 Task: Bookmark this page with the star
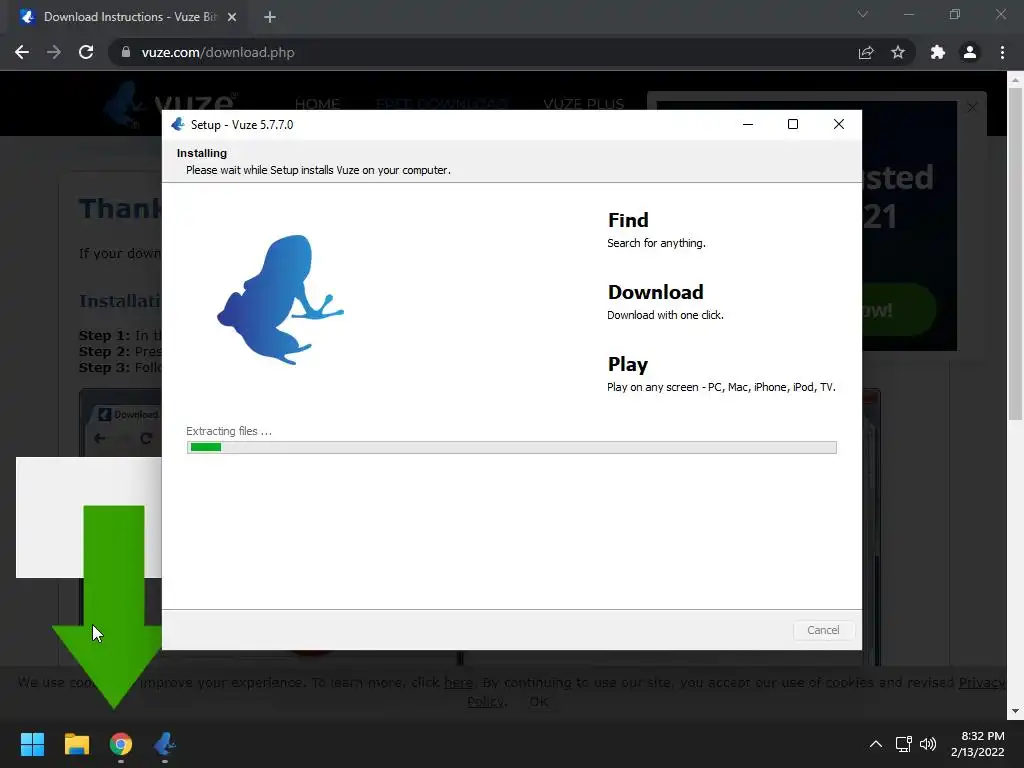898,52
